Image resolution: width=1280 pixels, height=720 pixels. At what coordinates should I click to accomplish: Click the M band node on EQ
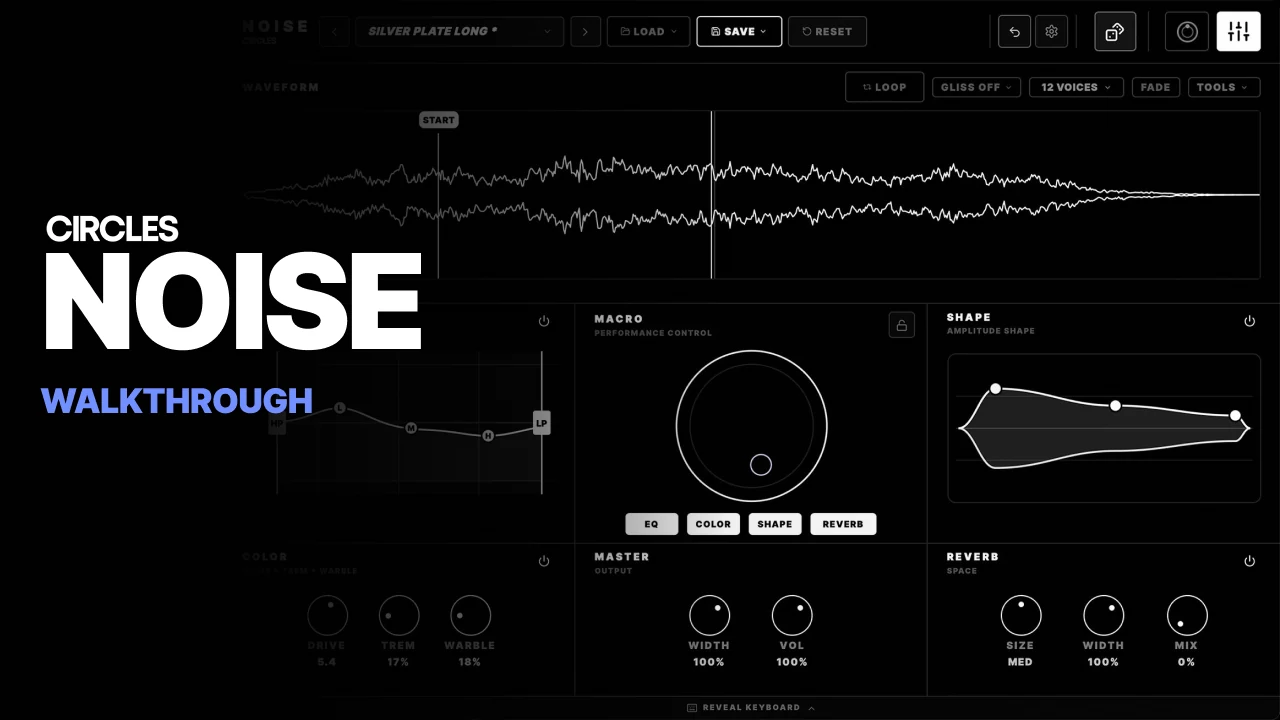(411, 428)
